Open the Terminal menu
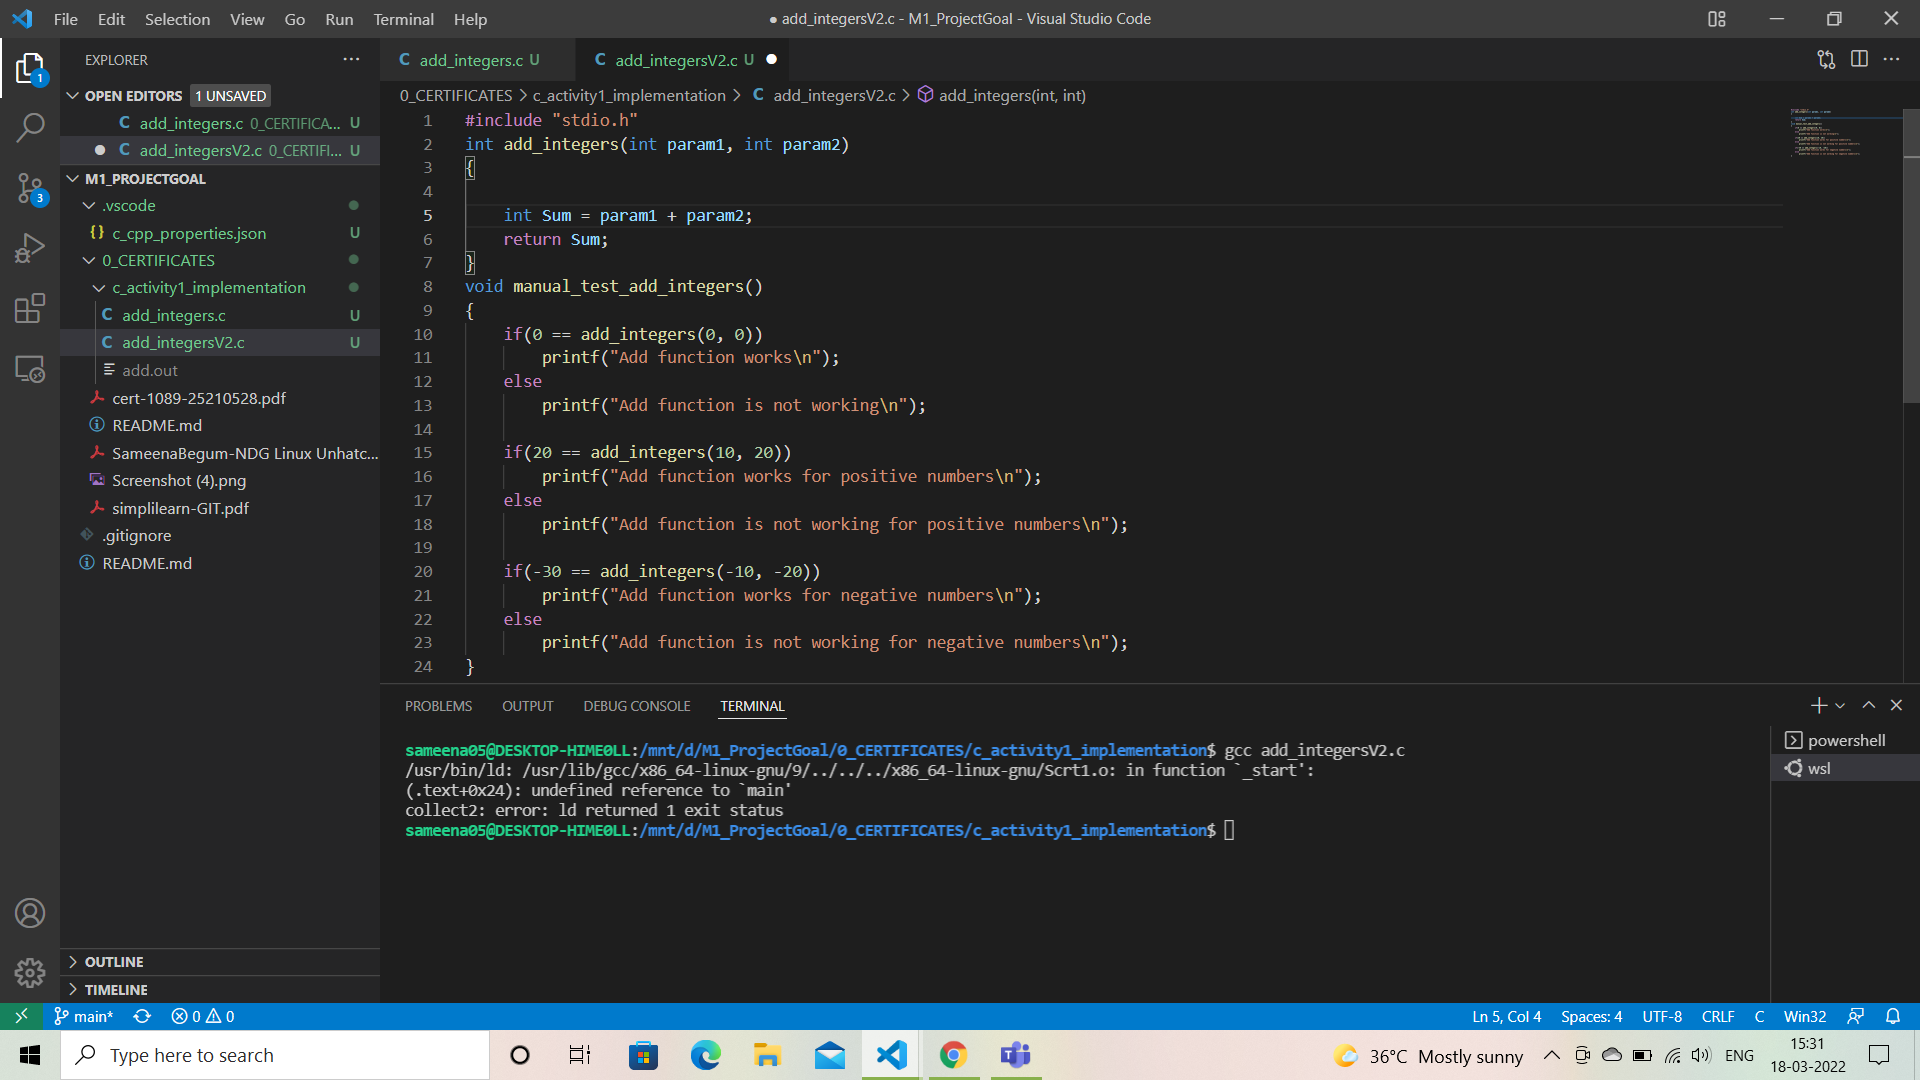This screenshot has height=1080, width=1920. coord(403,19)
